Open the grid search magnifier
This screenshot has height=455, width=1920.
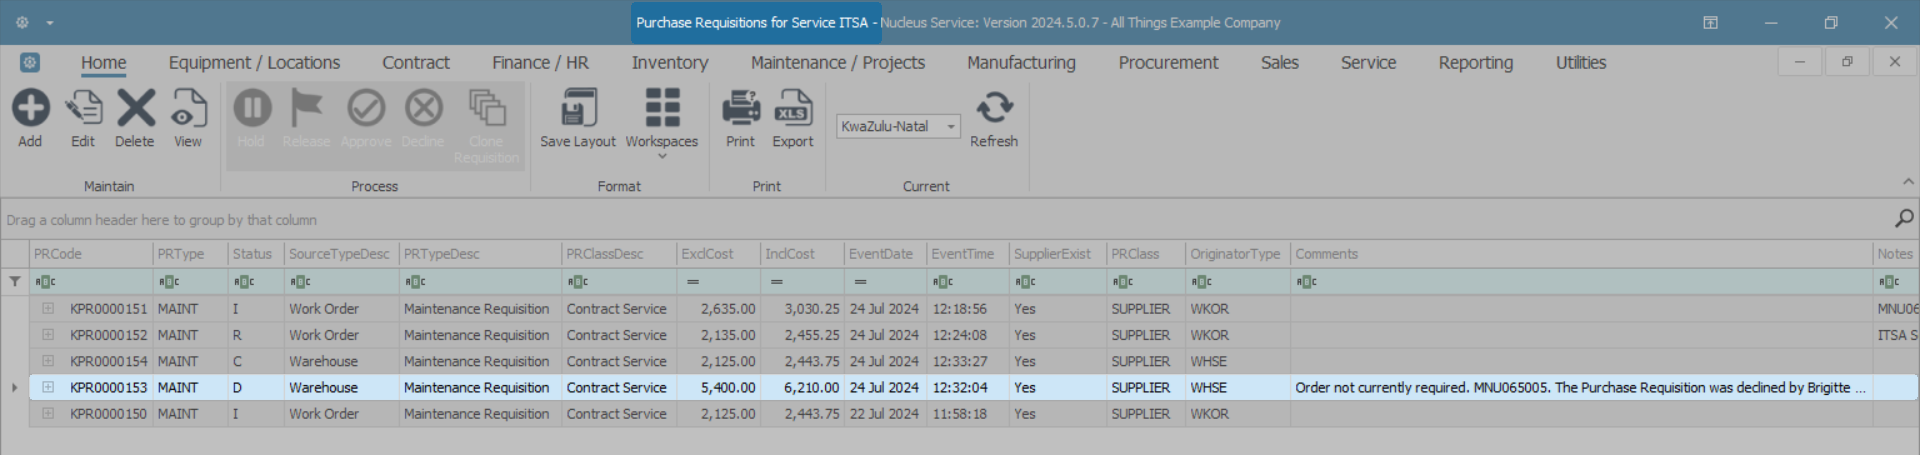pyautogui.click(x=1904, y=219)
